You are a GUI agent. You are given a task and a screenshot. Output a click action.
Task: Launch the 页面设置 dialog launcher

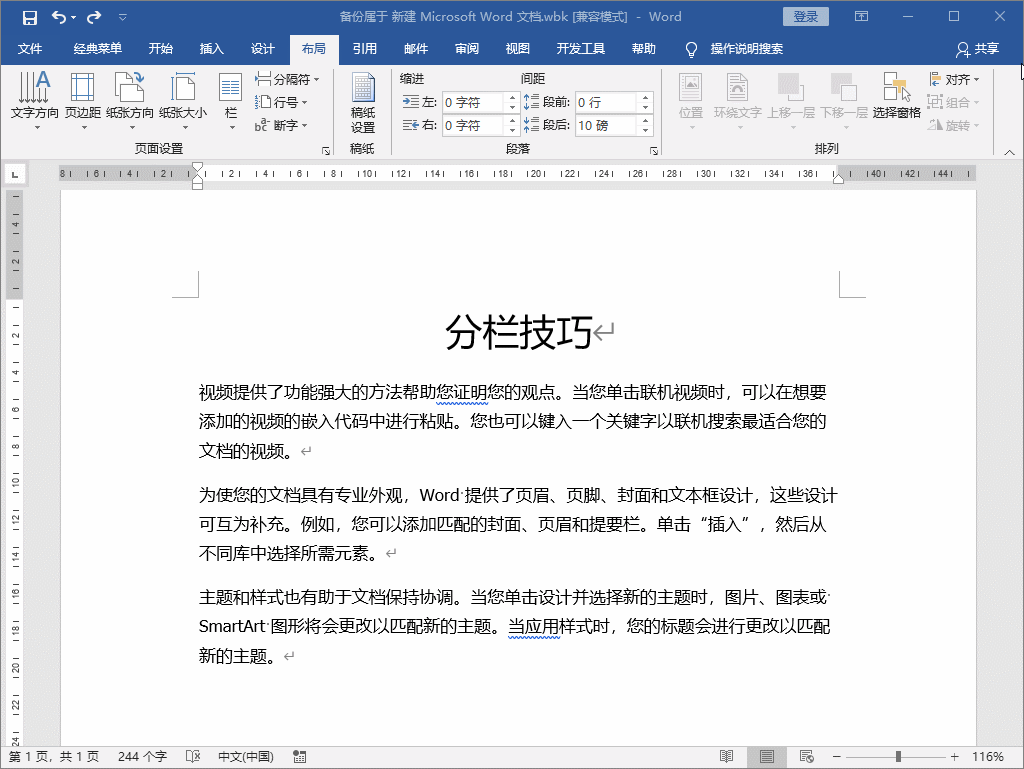(325, 151)
